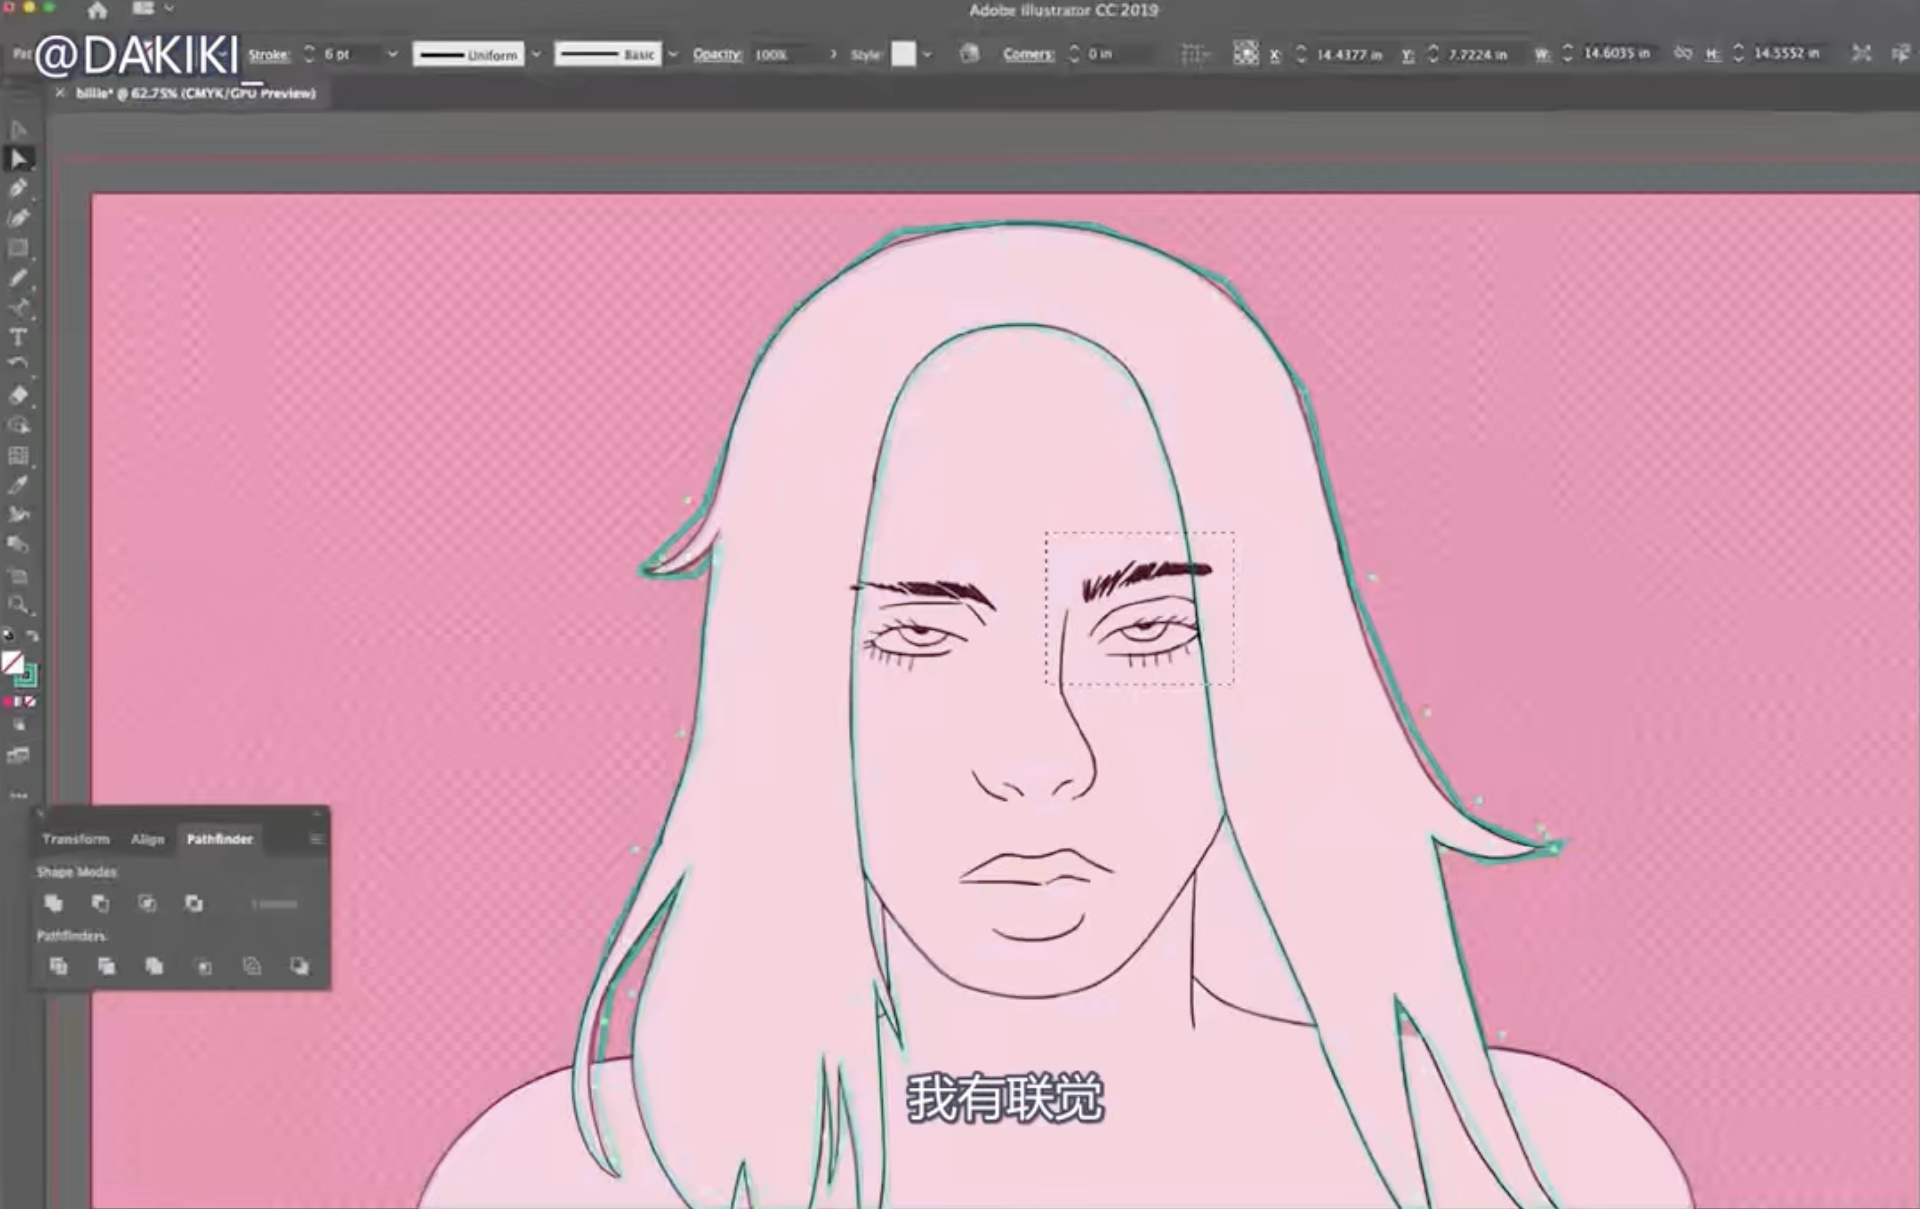Image resolution: width=1920 pixels, height=1209 pixels.
Task: Open the stroke weight dropdown
Action: (392, 54)
